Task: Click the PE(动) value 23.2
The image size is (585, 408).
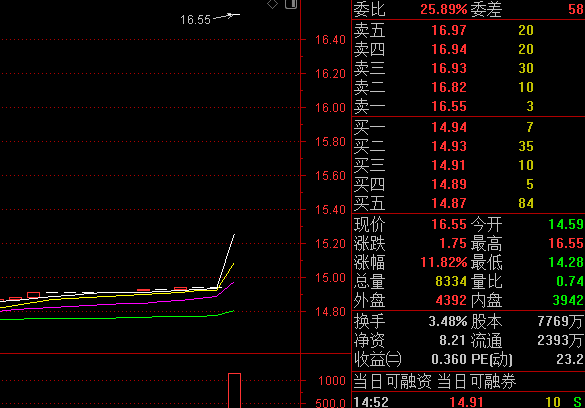Action: [570, 360]
